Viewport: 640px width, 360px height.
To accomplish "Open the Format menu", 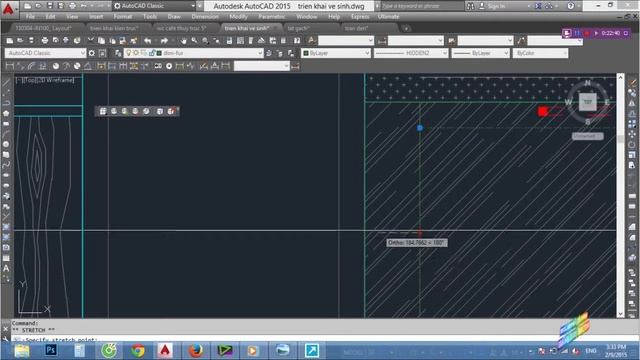I will click(x=122, y=16).
